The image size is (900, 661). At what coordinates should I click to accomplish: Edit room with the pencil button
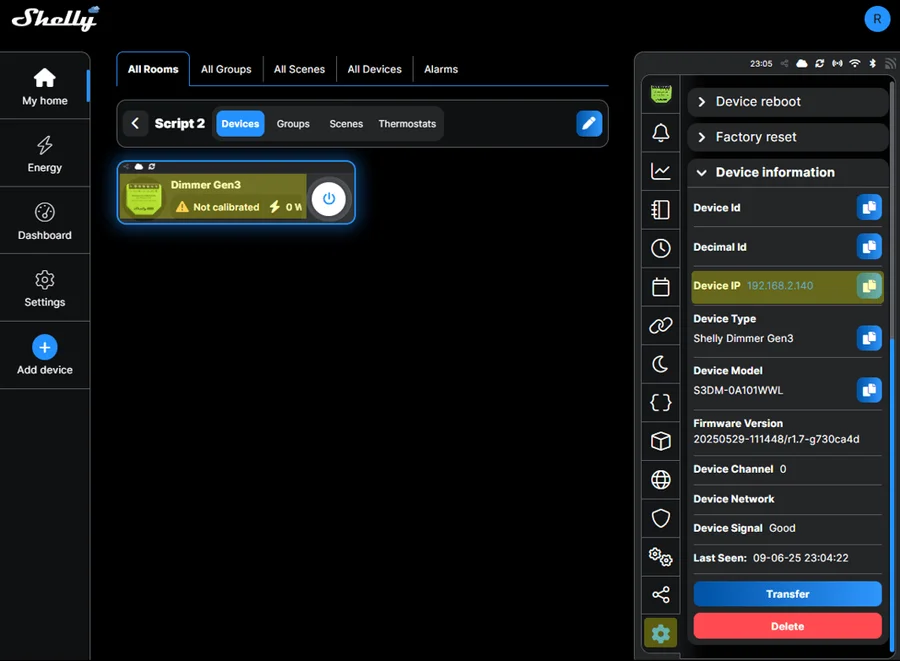pos(589,123)
